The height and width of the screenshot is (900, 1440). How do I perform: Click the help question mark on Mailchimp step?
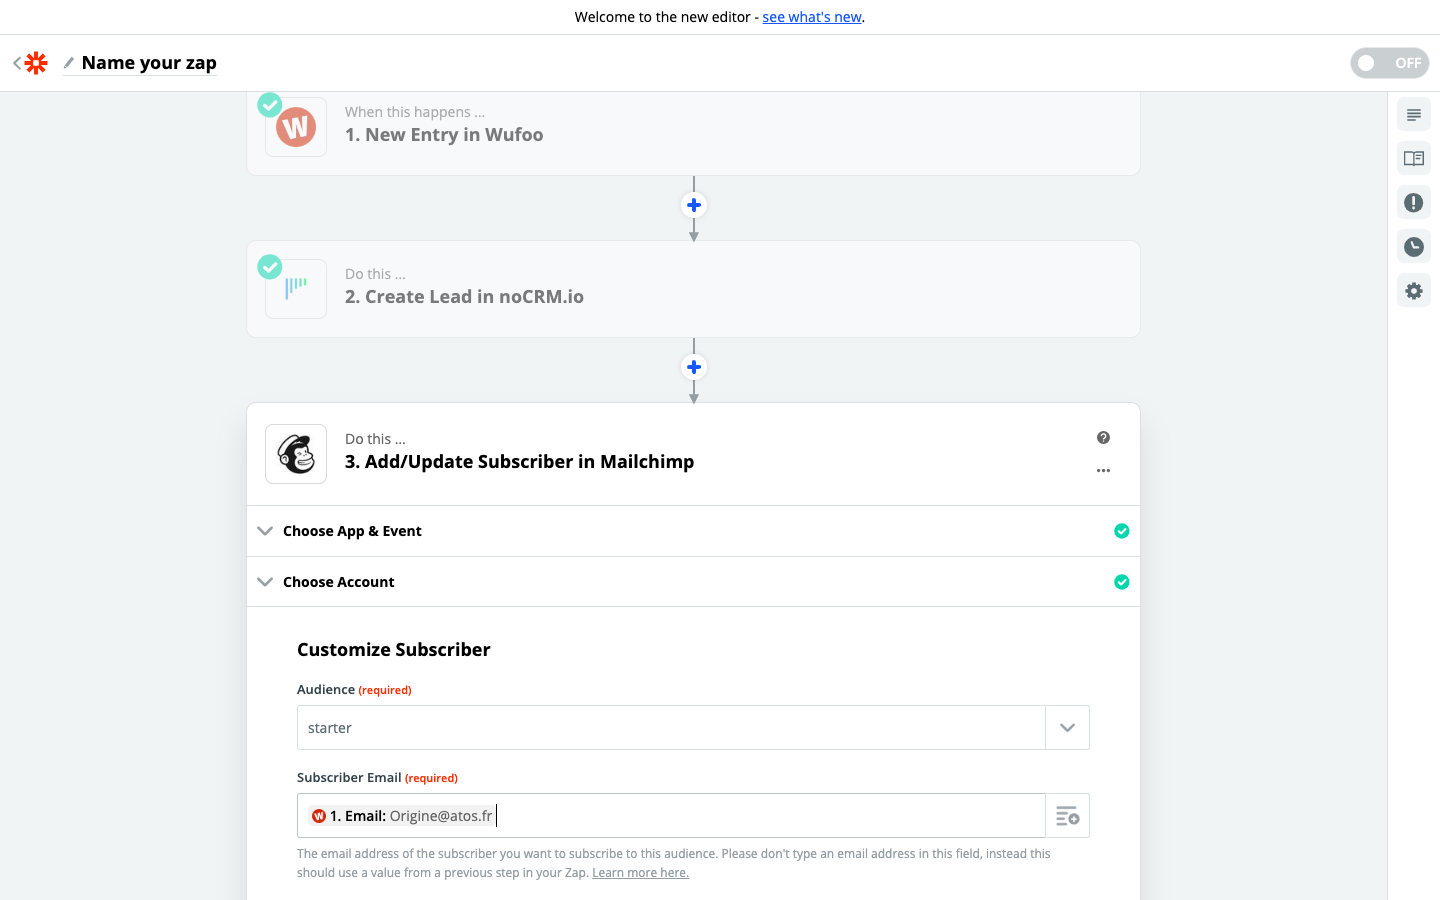(x=1103, y=438)
